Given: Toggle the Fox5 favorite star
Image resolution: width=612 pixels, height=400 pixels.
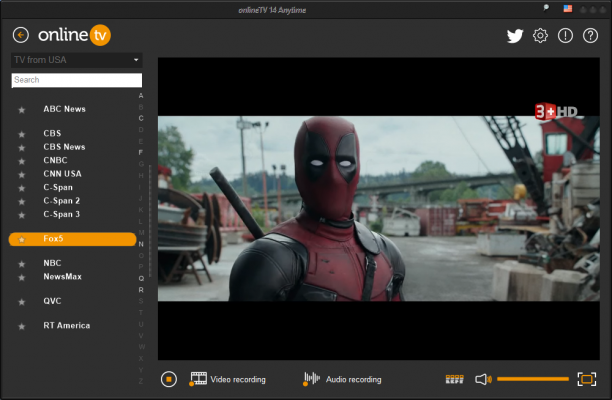Looking at the screenshot, I should [22, 240].
